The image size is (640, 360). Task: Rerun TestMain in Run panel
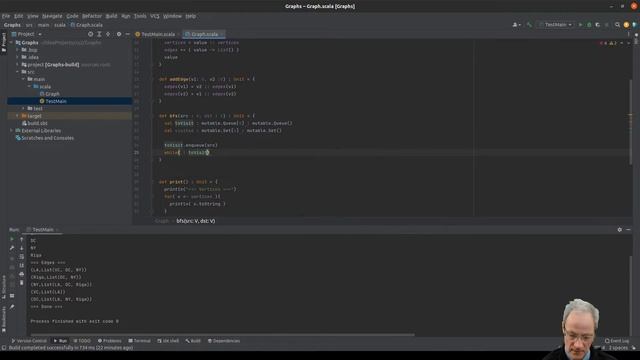coord(12,240)
